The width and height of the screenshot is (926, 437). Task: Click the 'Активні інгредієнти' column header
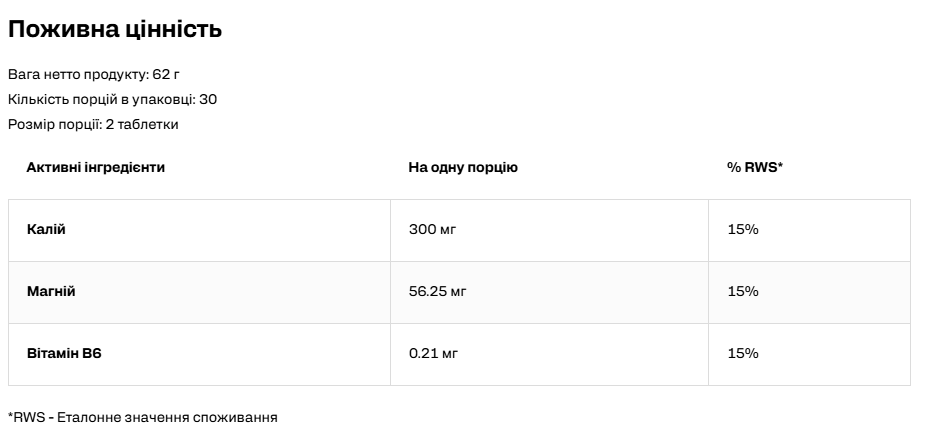coord(96,167)
